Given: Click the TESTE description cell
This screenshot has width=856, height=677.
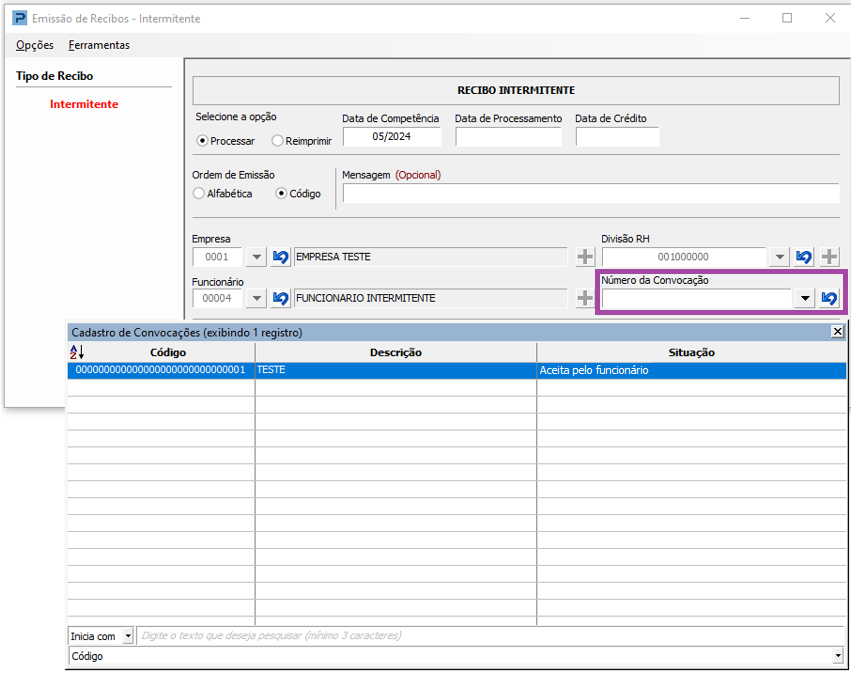Looking at the screenshot, I should (396, 370).
